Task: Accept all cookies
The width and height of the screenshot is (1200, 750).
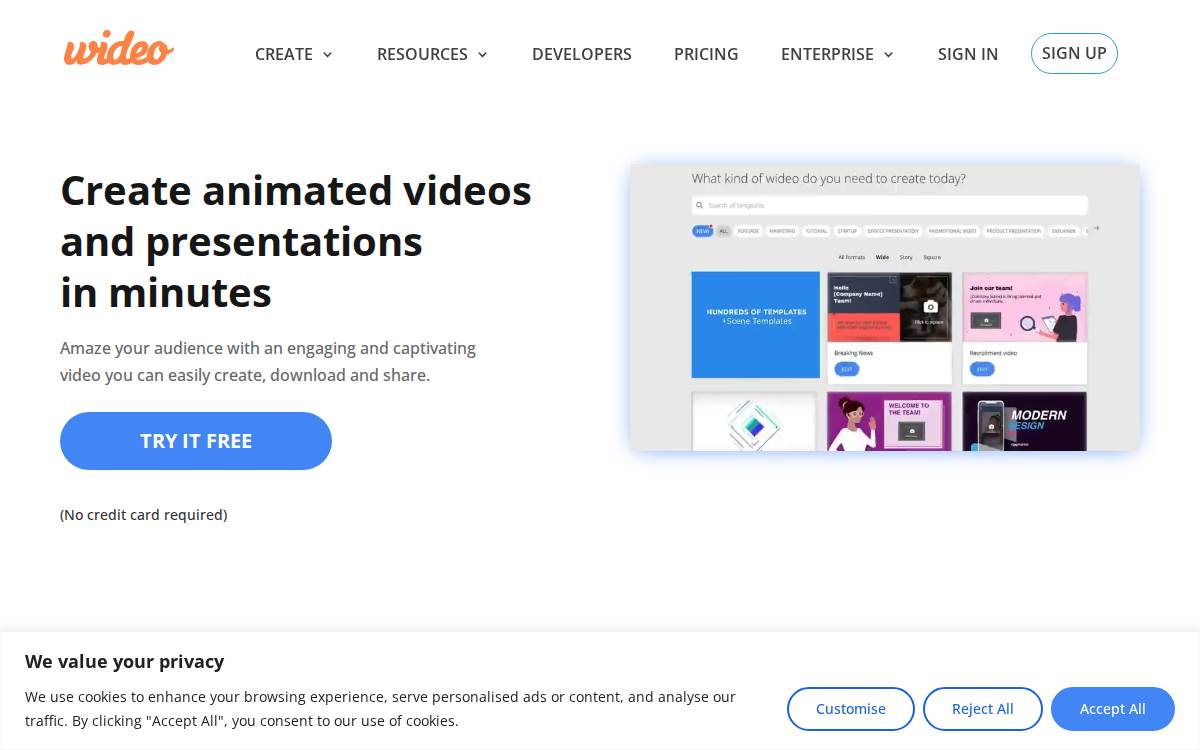Action: (x=1113, y=709)
